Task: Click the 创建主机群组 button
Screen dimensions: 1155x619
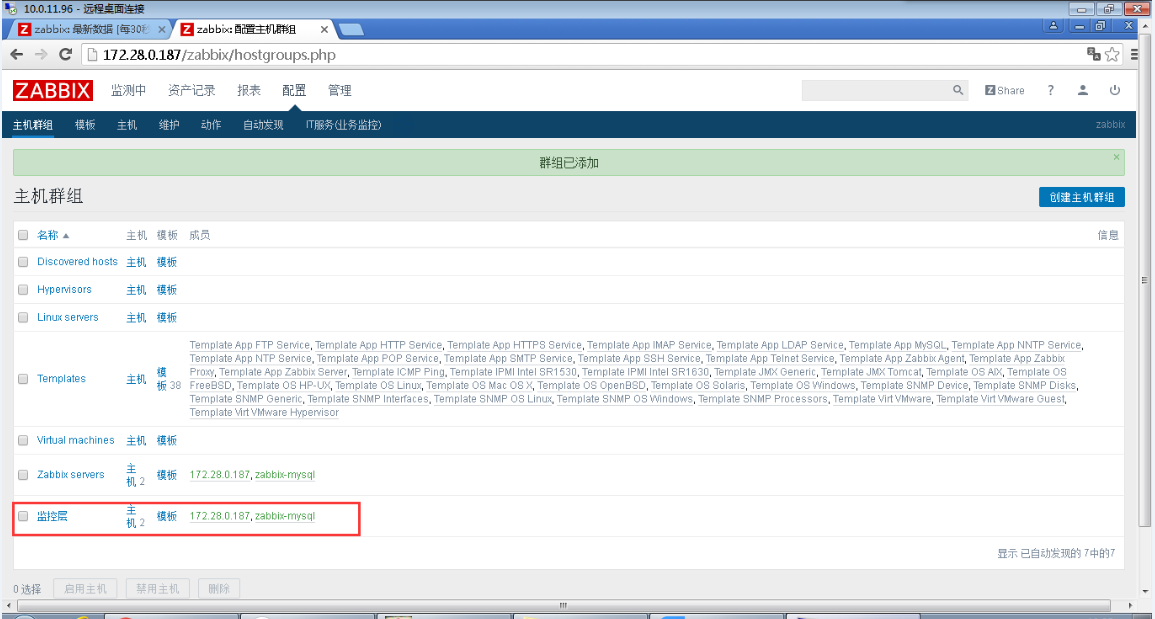Action: point(1081,197)
